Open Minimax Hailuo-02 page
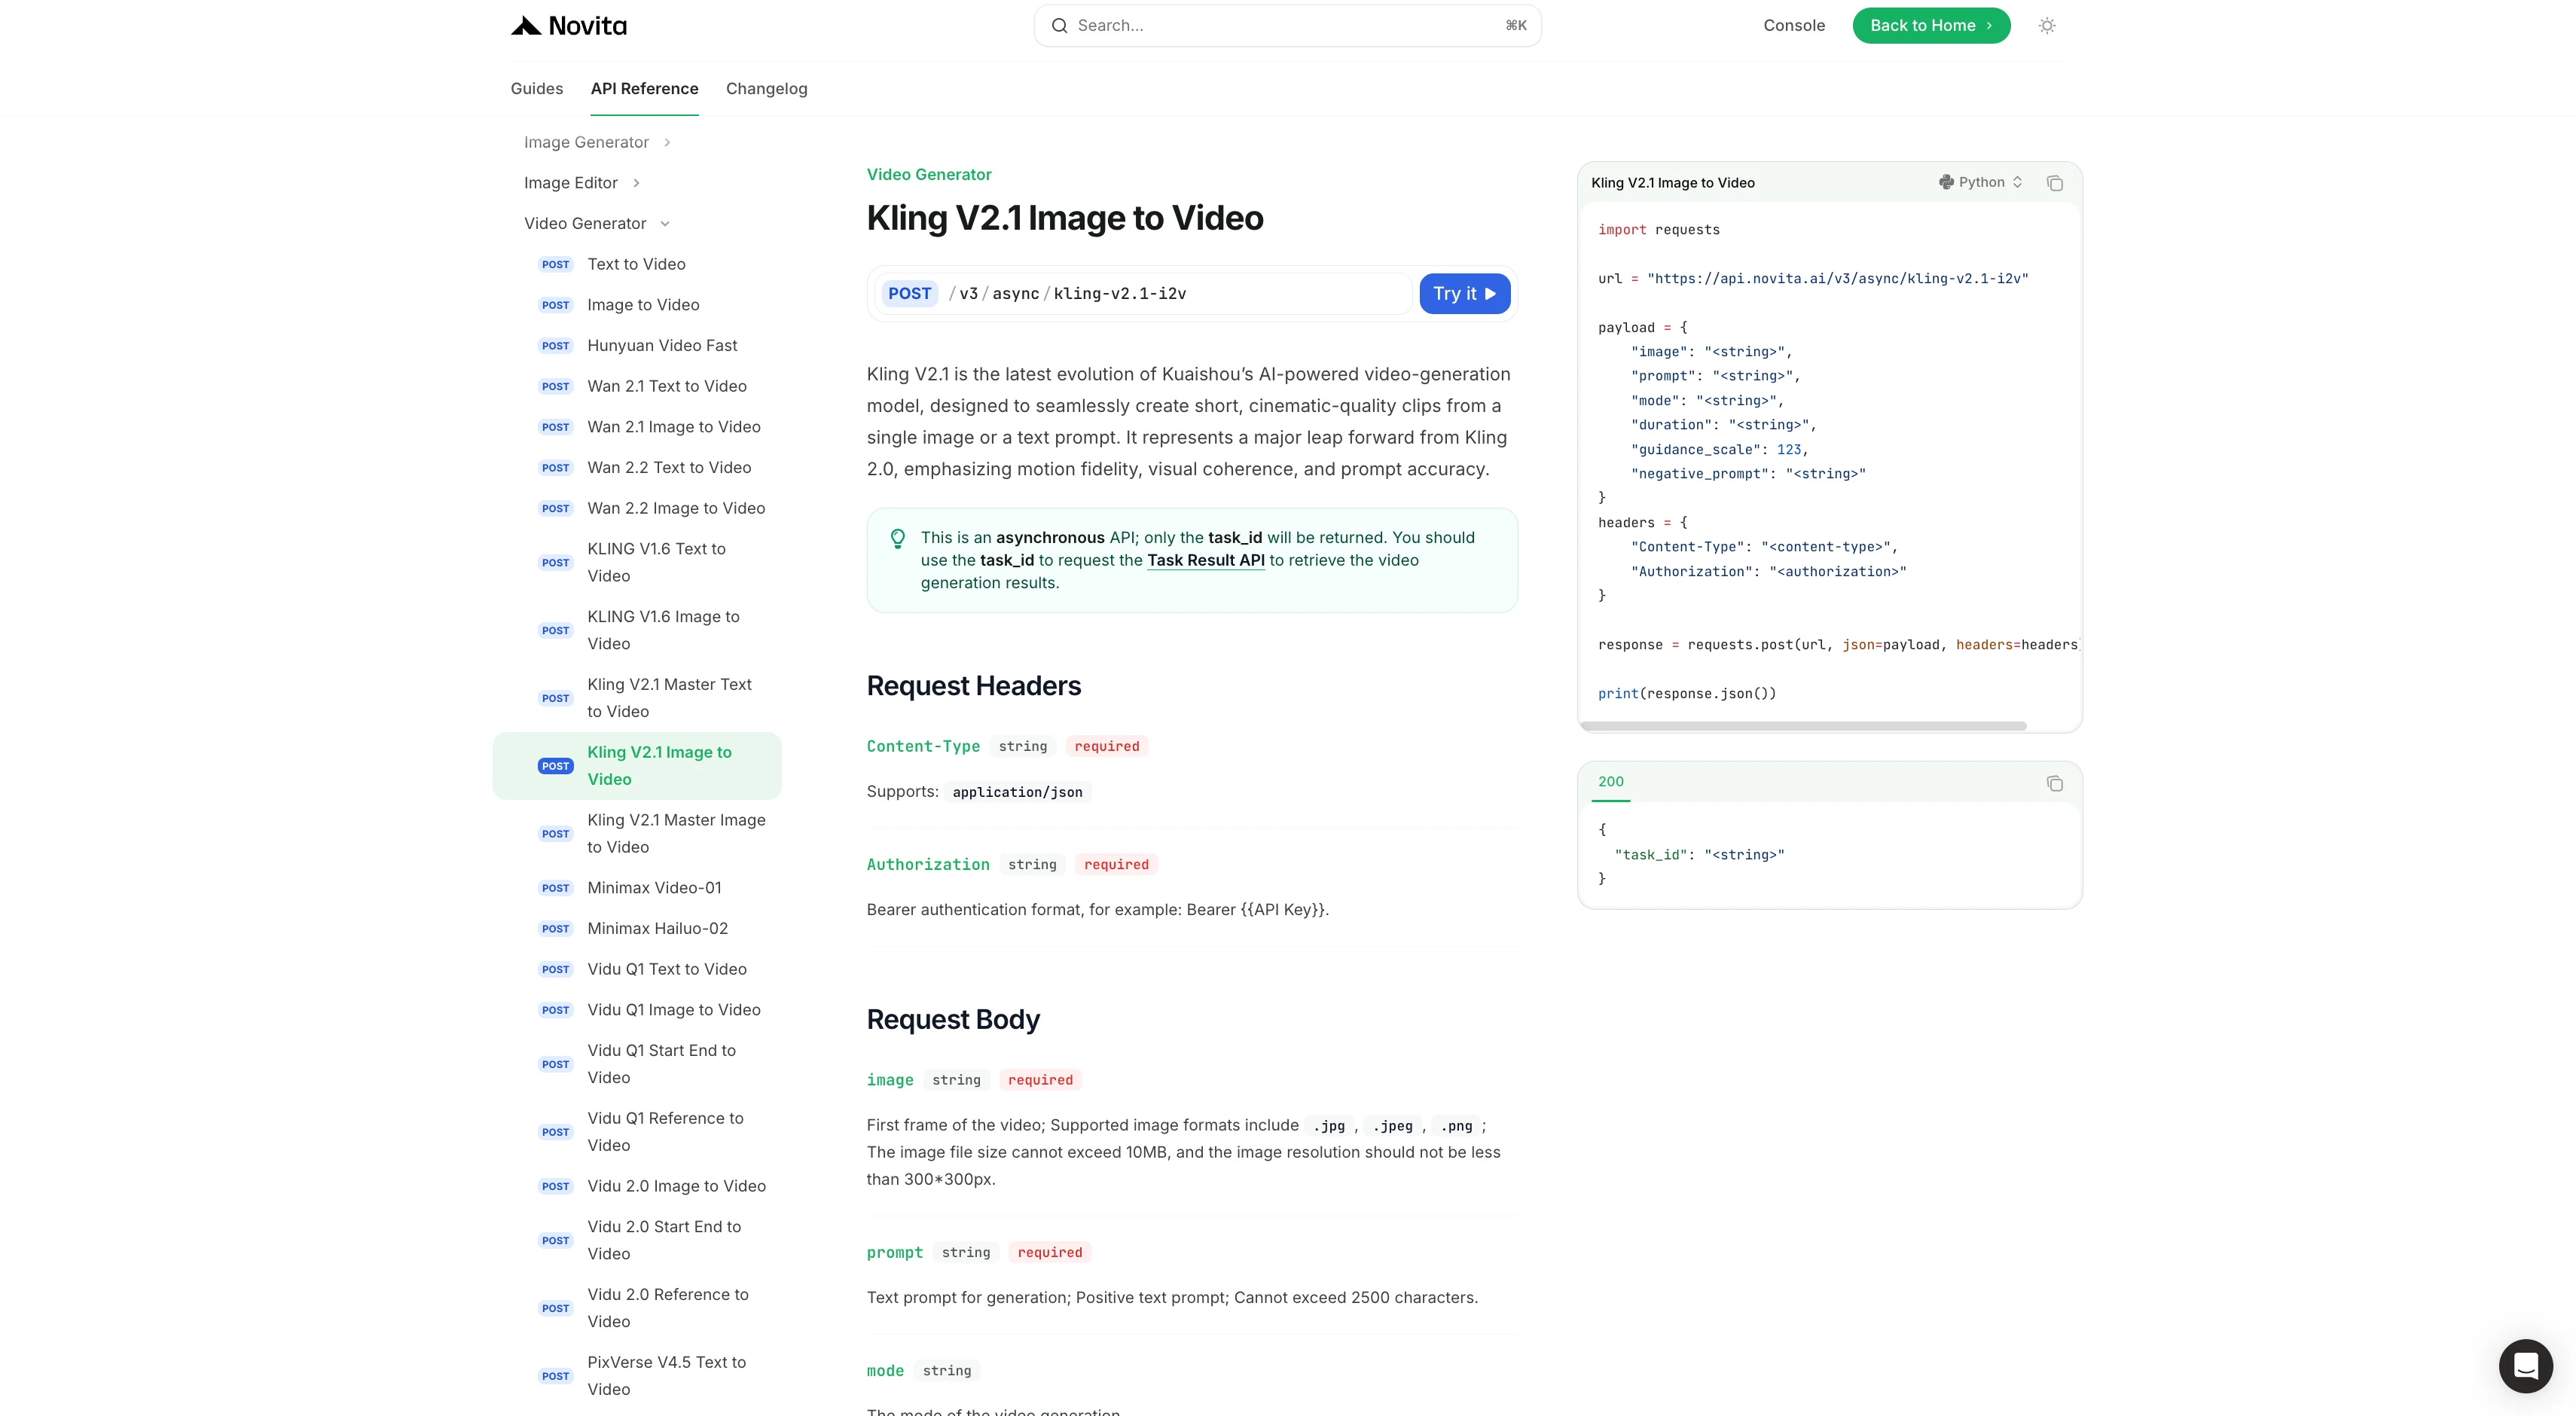Image resolution: width=2576 pixels, height=1416 pixels. tap(636, 928)
